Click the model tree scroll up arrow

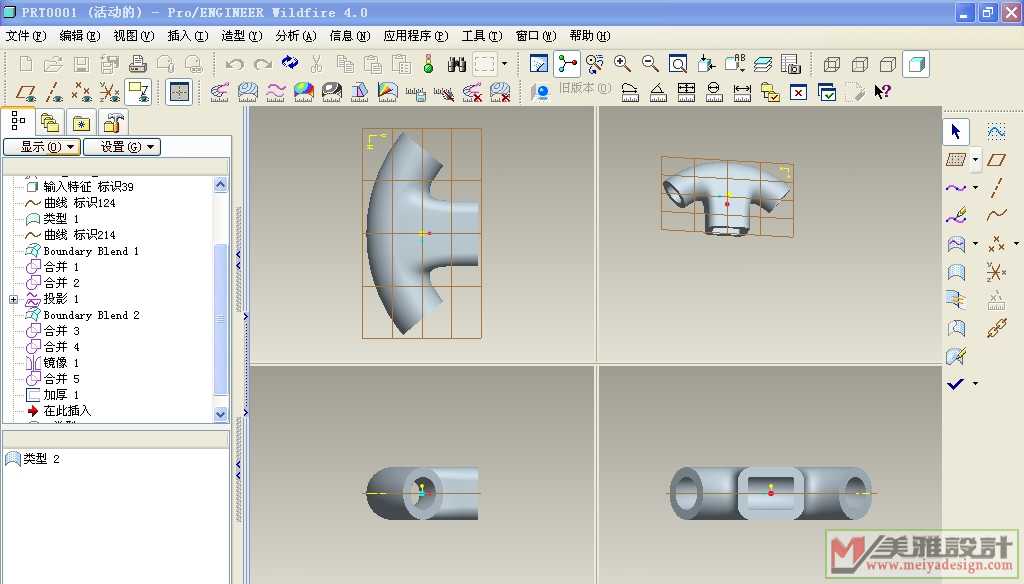(221, 185)
